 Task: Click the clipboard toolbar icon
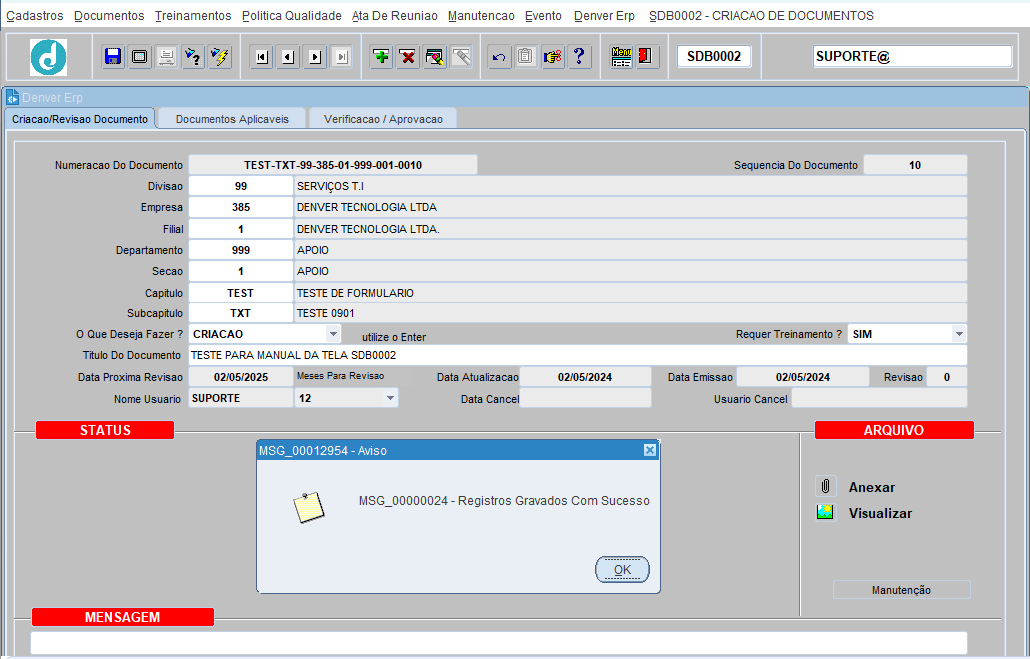pos(526,57)
